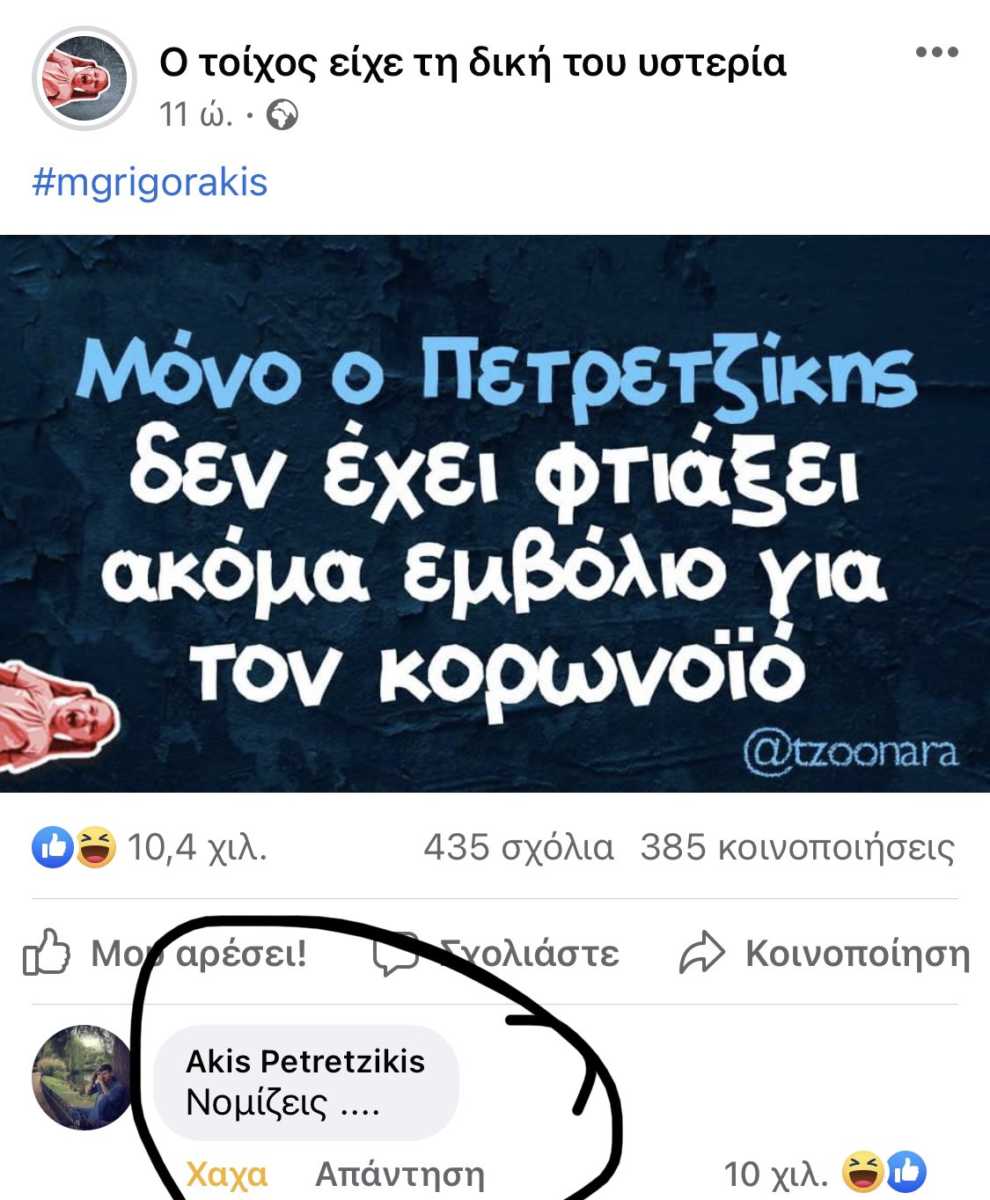The height and width of the screenshot is (1200, 990).
Task: Open the page profile picture
Action: (x=84, y=79)
